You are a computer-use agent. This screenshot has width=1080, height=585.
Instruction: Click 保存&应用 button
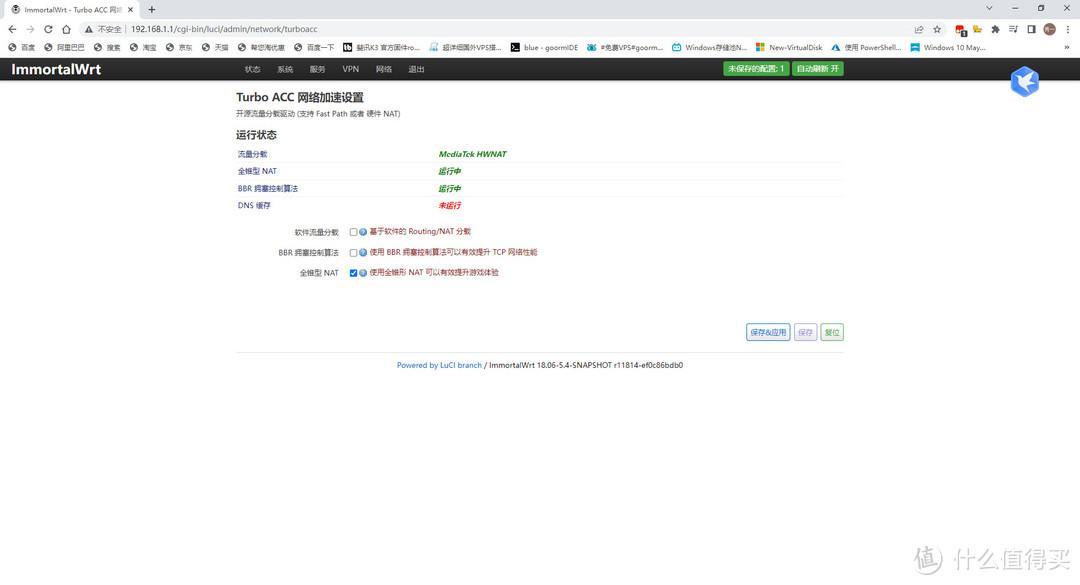point(768,332)
